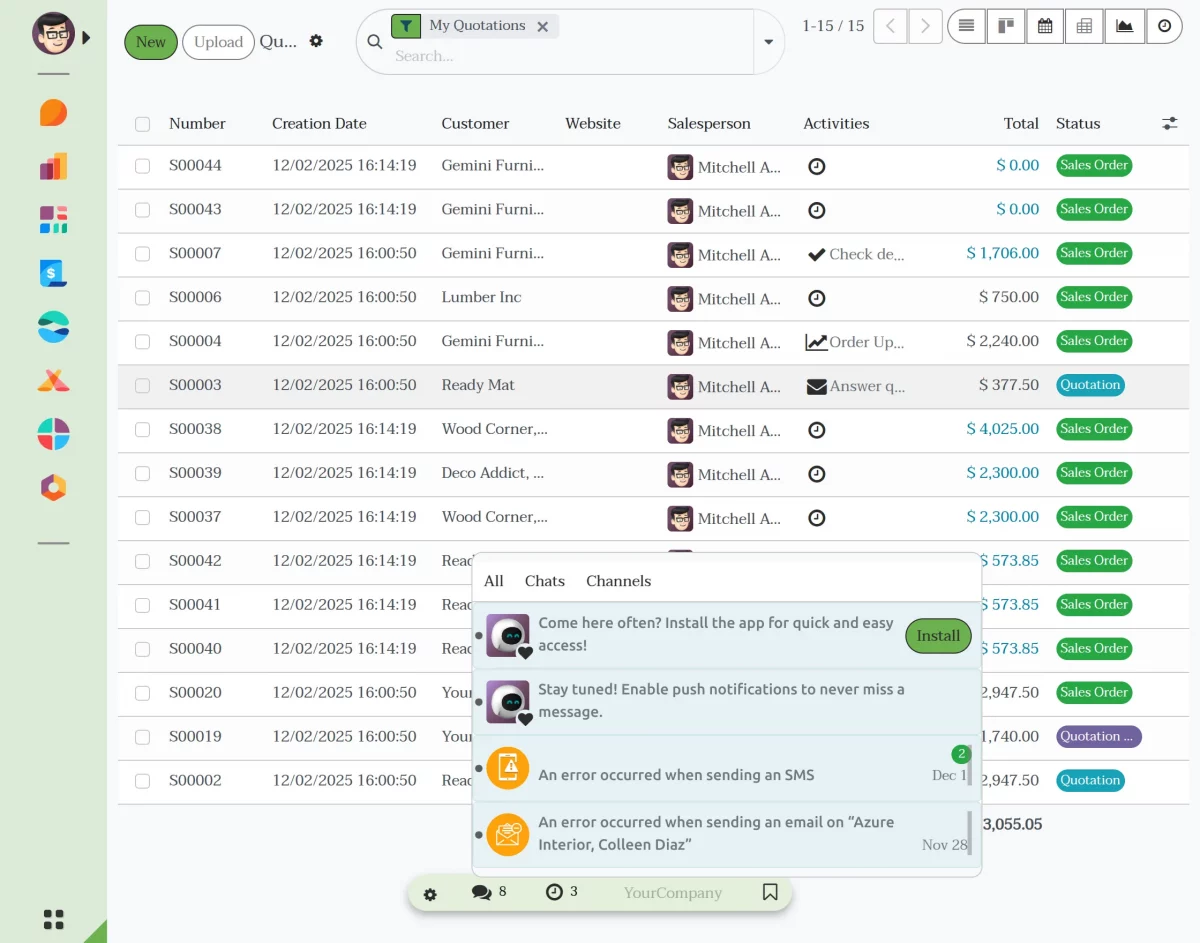The width and height of the screenshot is (1200, 943).
Task: Switch to the pivot view
Action: click(x=1083, y=26)
